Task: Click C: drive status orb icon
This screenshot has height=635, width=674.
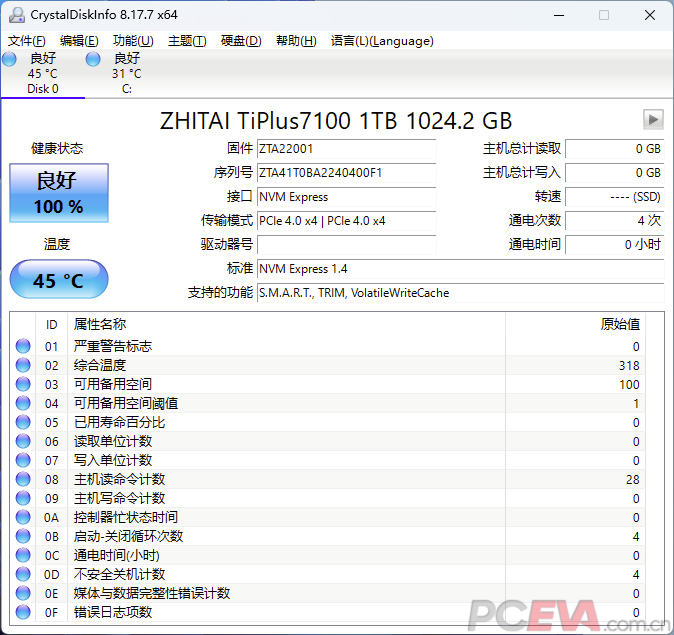Action: (93, 59)
